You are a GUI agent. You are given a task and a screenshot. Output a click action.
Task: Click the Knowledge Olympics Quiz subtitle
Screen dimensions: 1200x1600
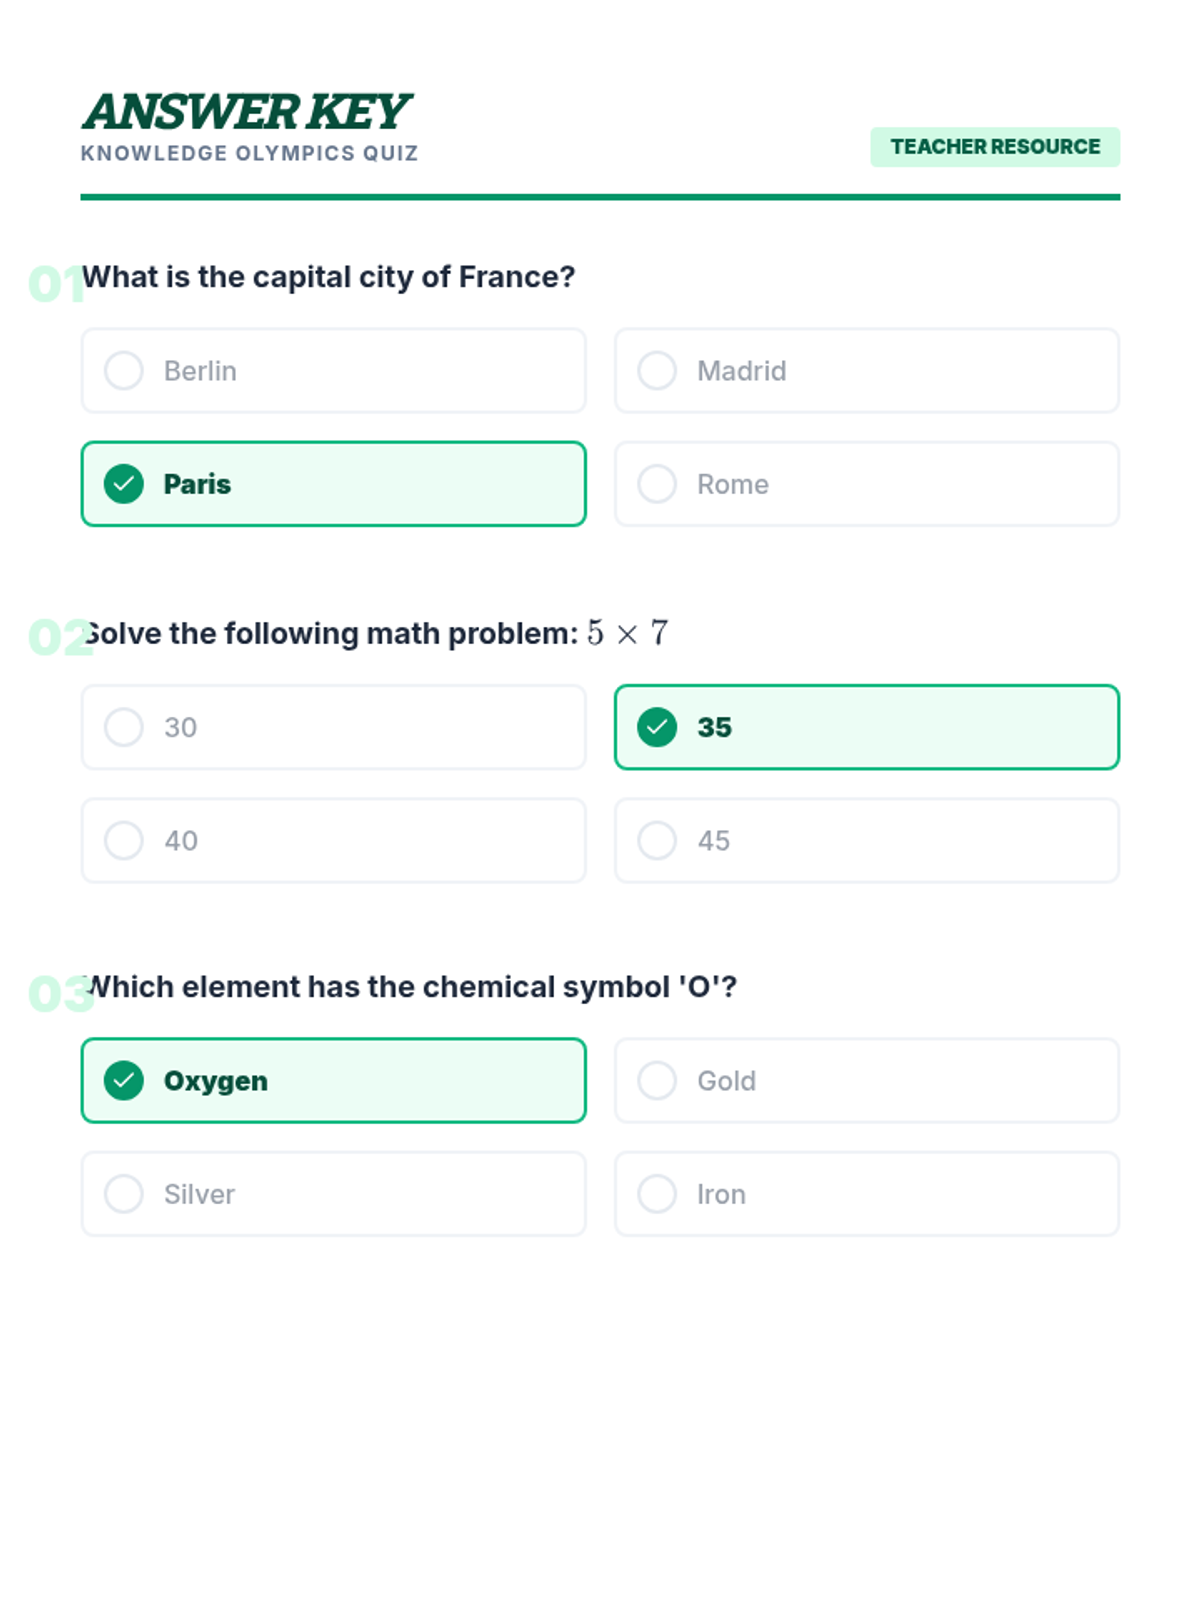click(249, 153)
